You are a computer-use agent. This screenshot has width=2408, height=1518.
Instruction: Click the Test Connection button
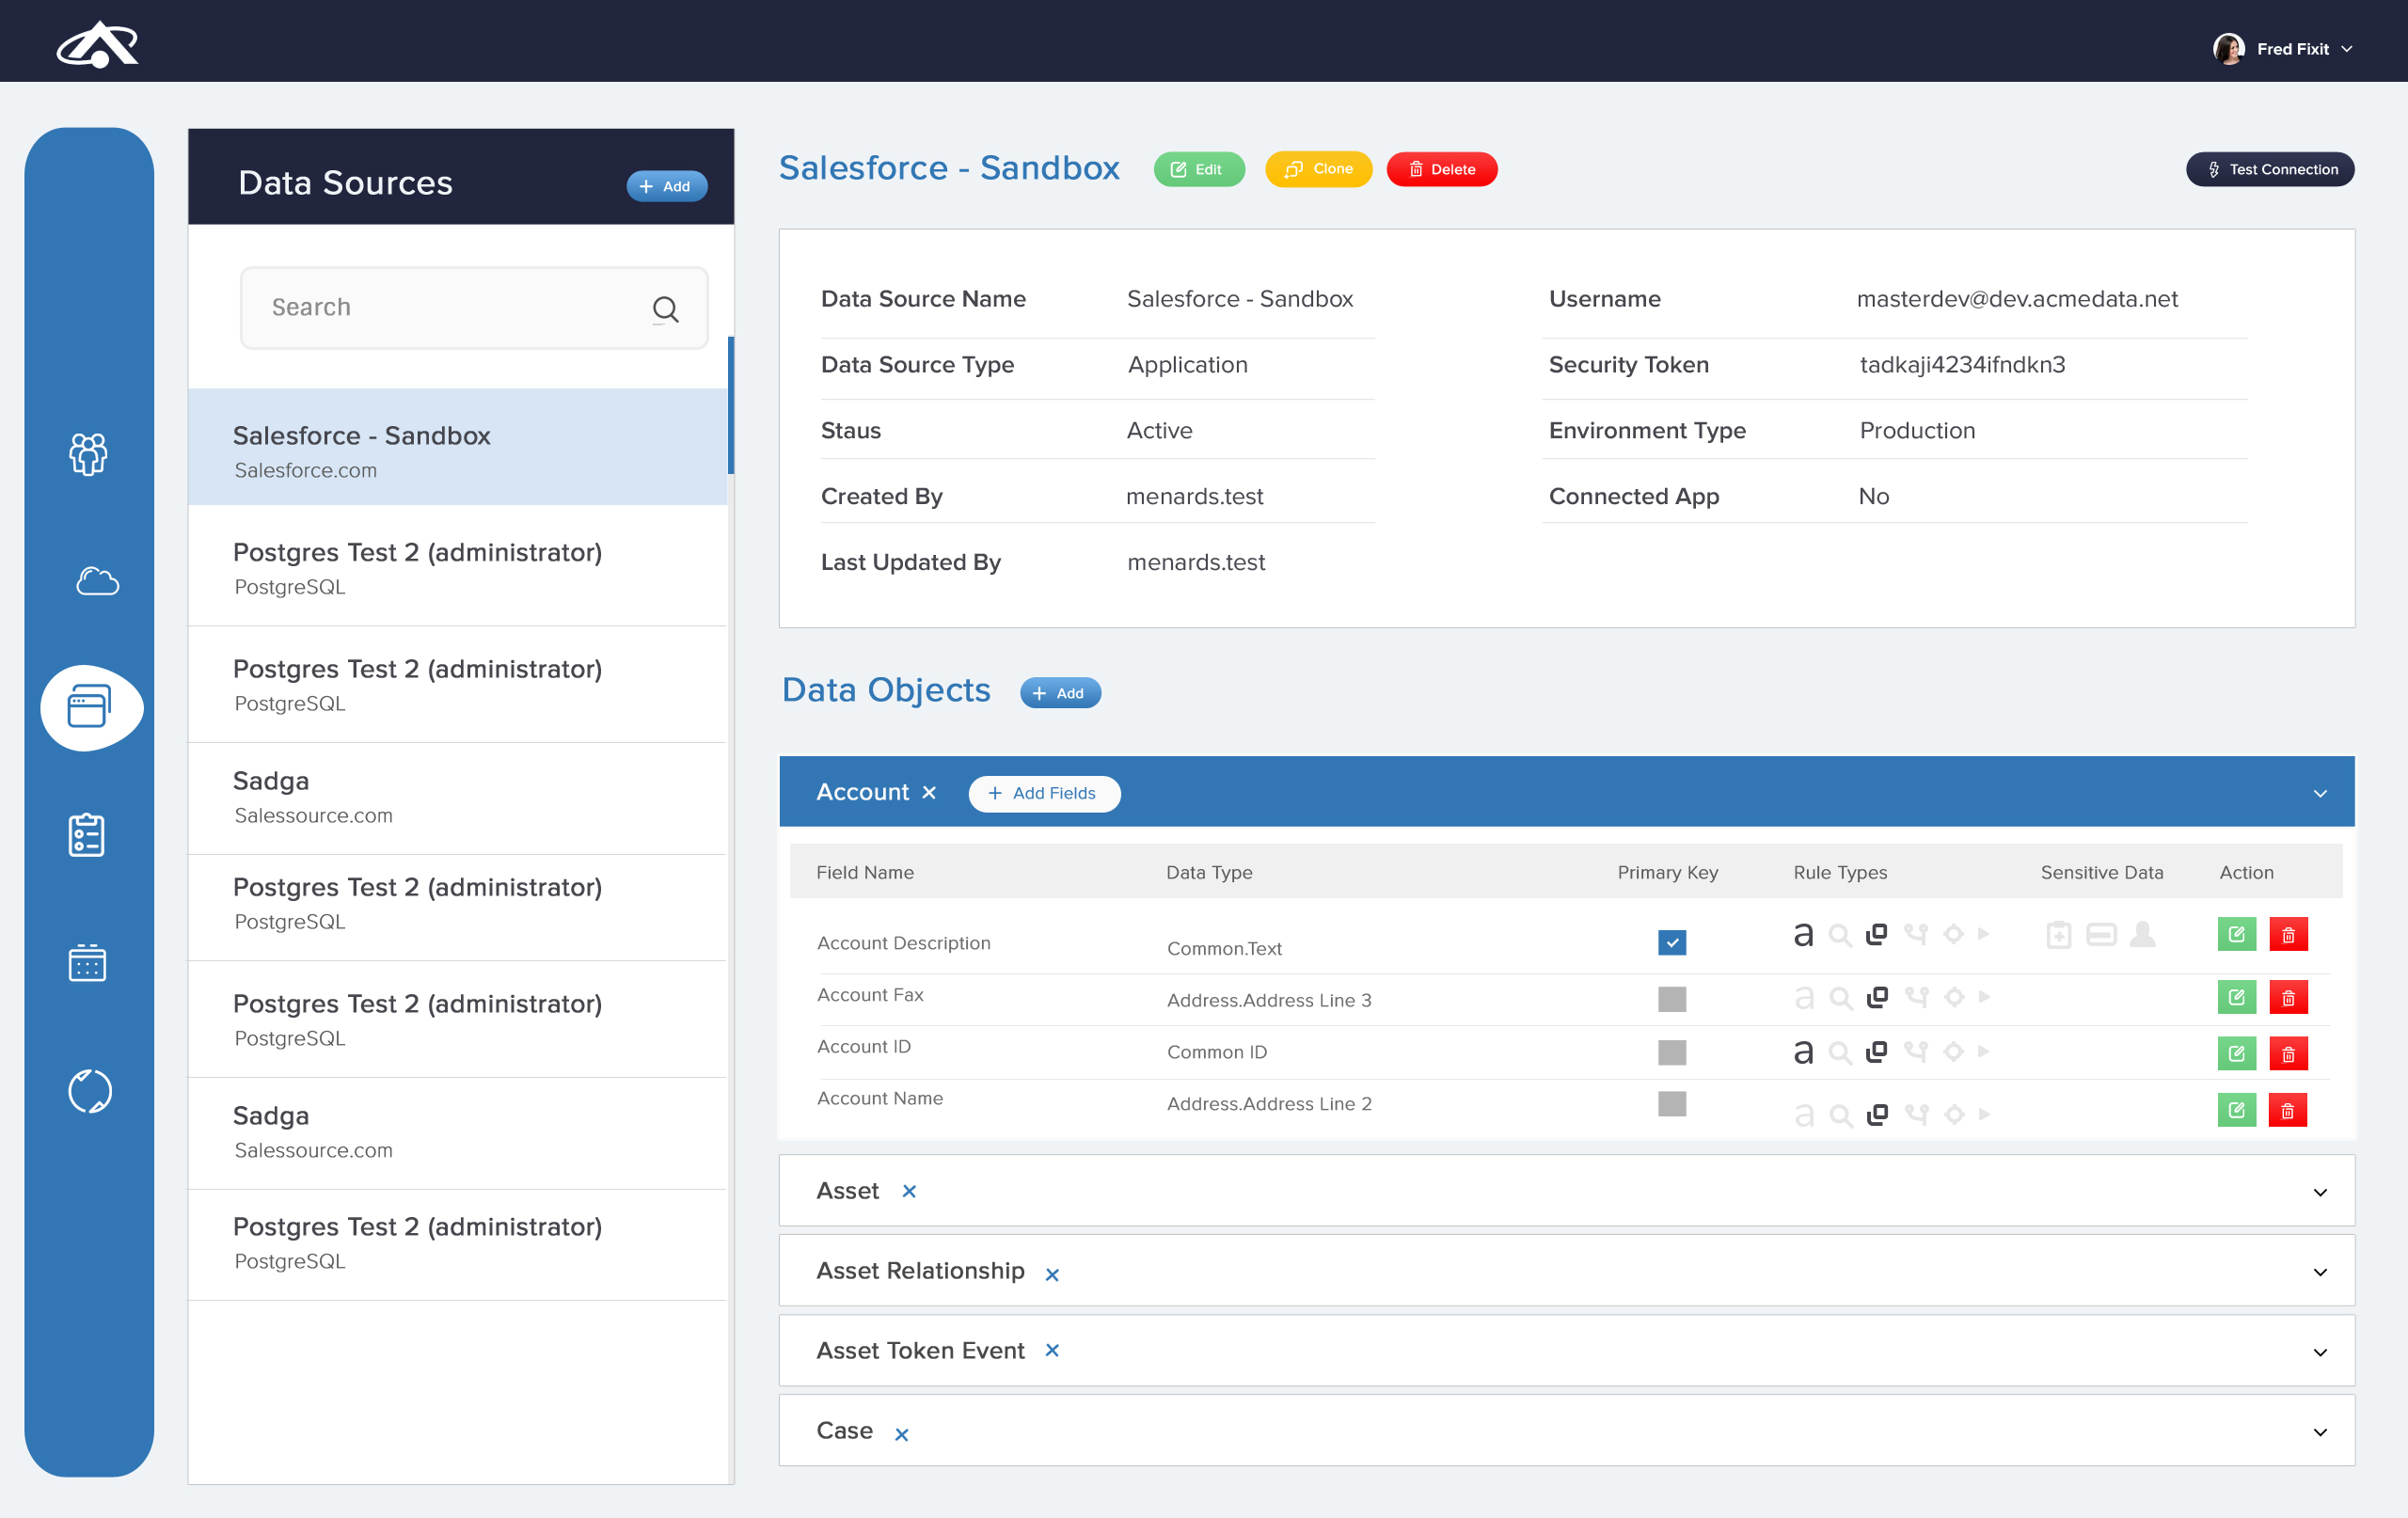(2270, 169)
